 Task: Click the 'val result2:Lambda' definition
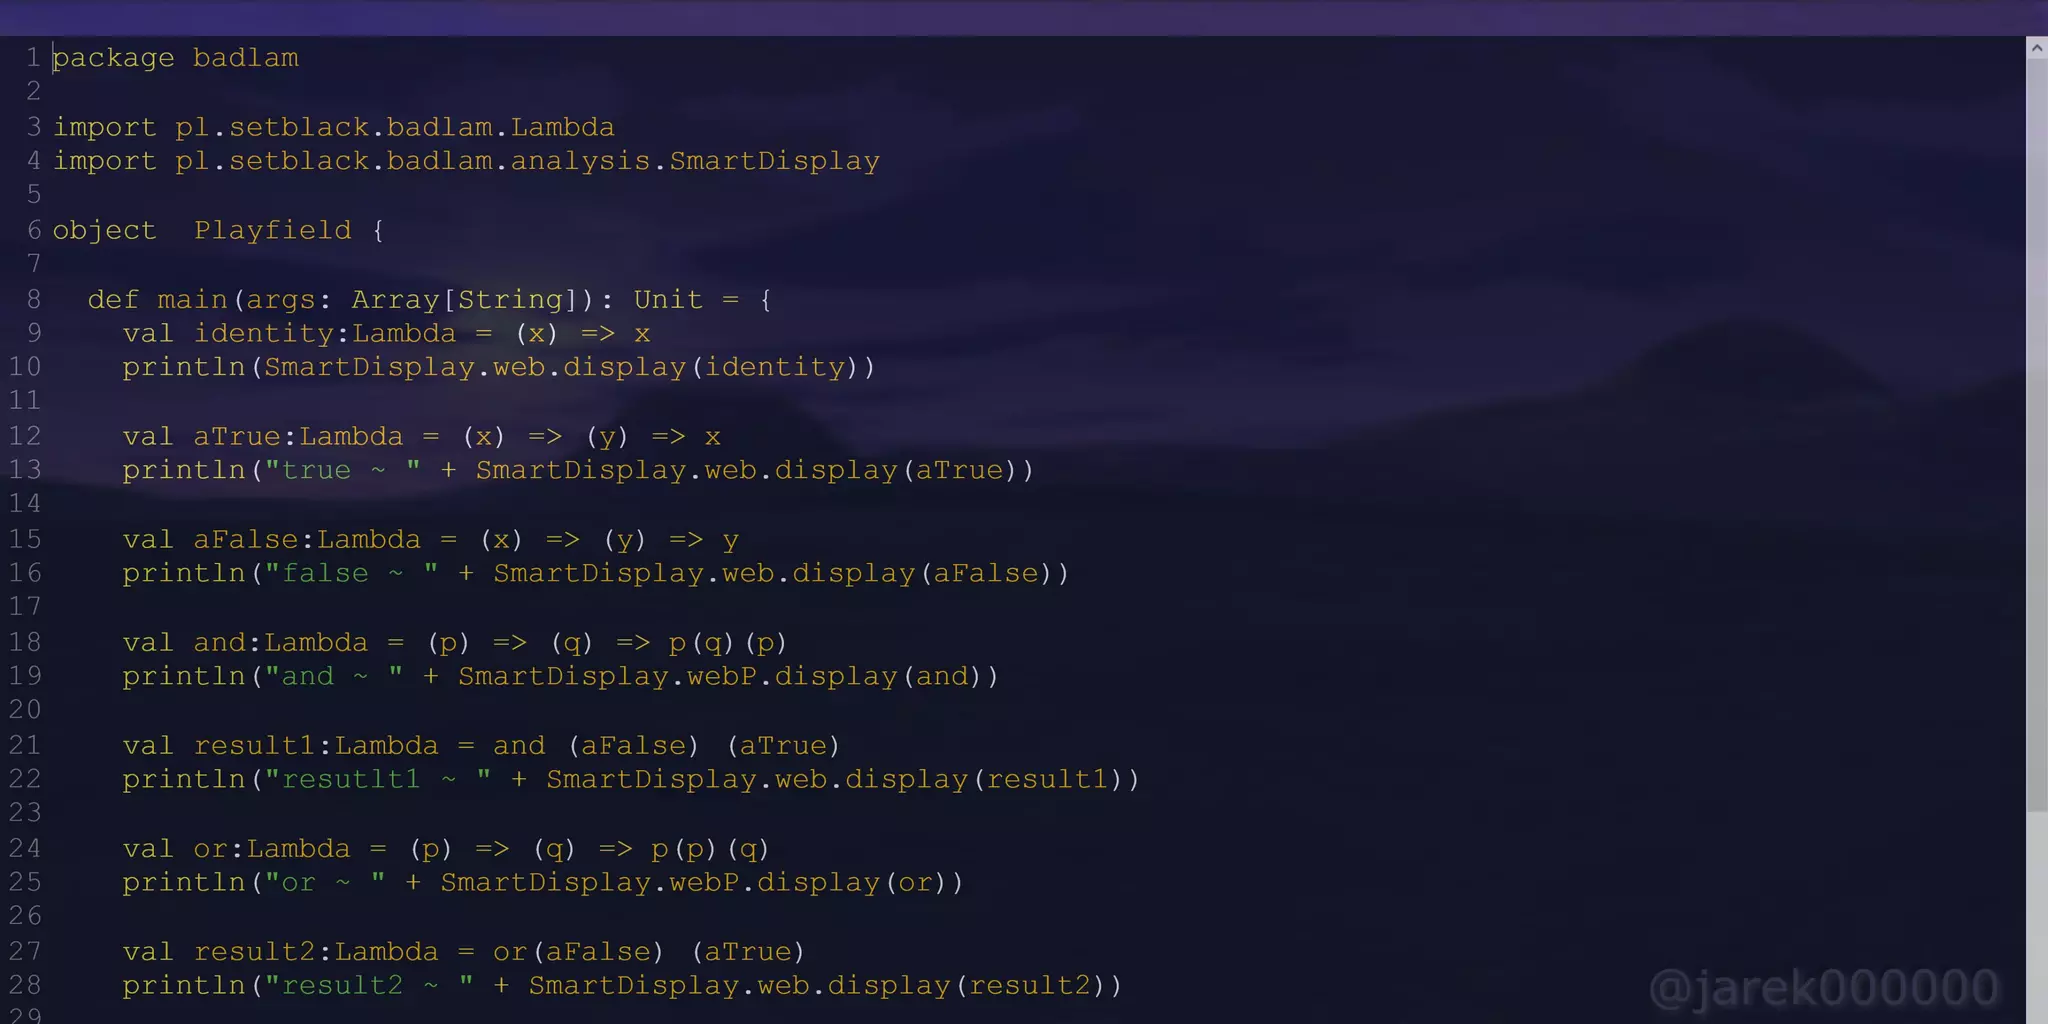(x=464, y=951)
